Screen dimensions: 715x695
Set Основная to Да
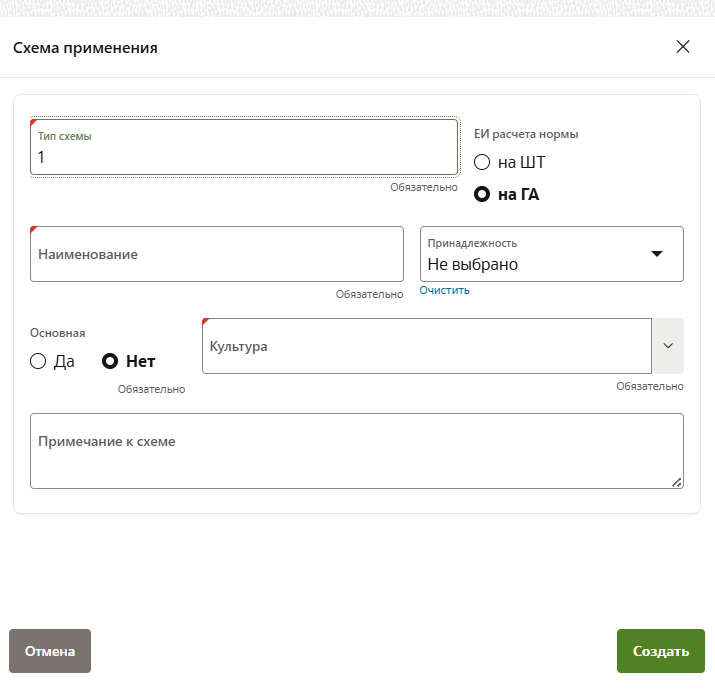tap(39, 361)
